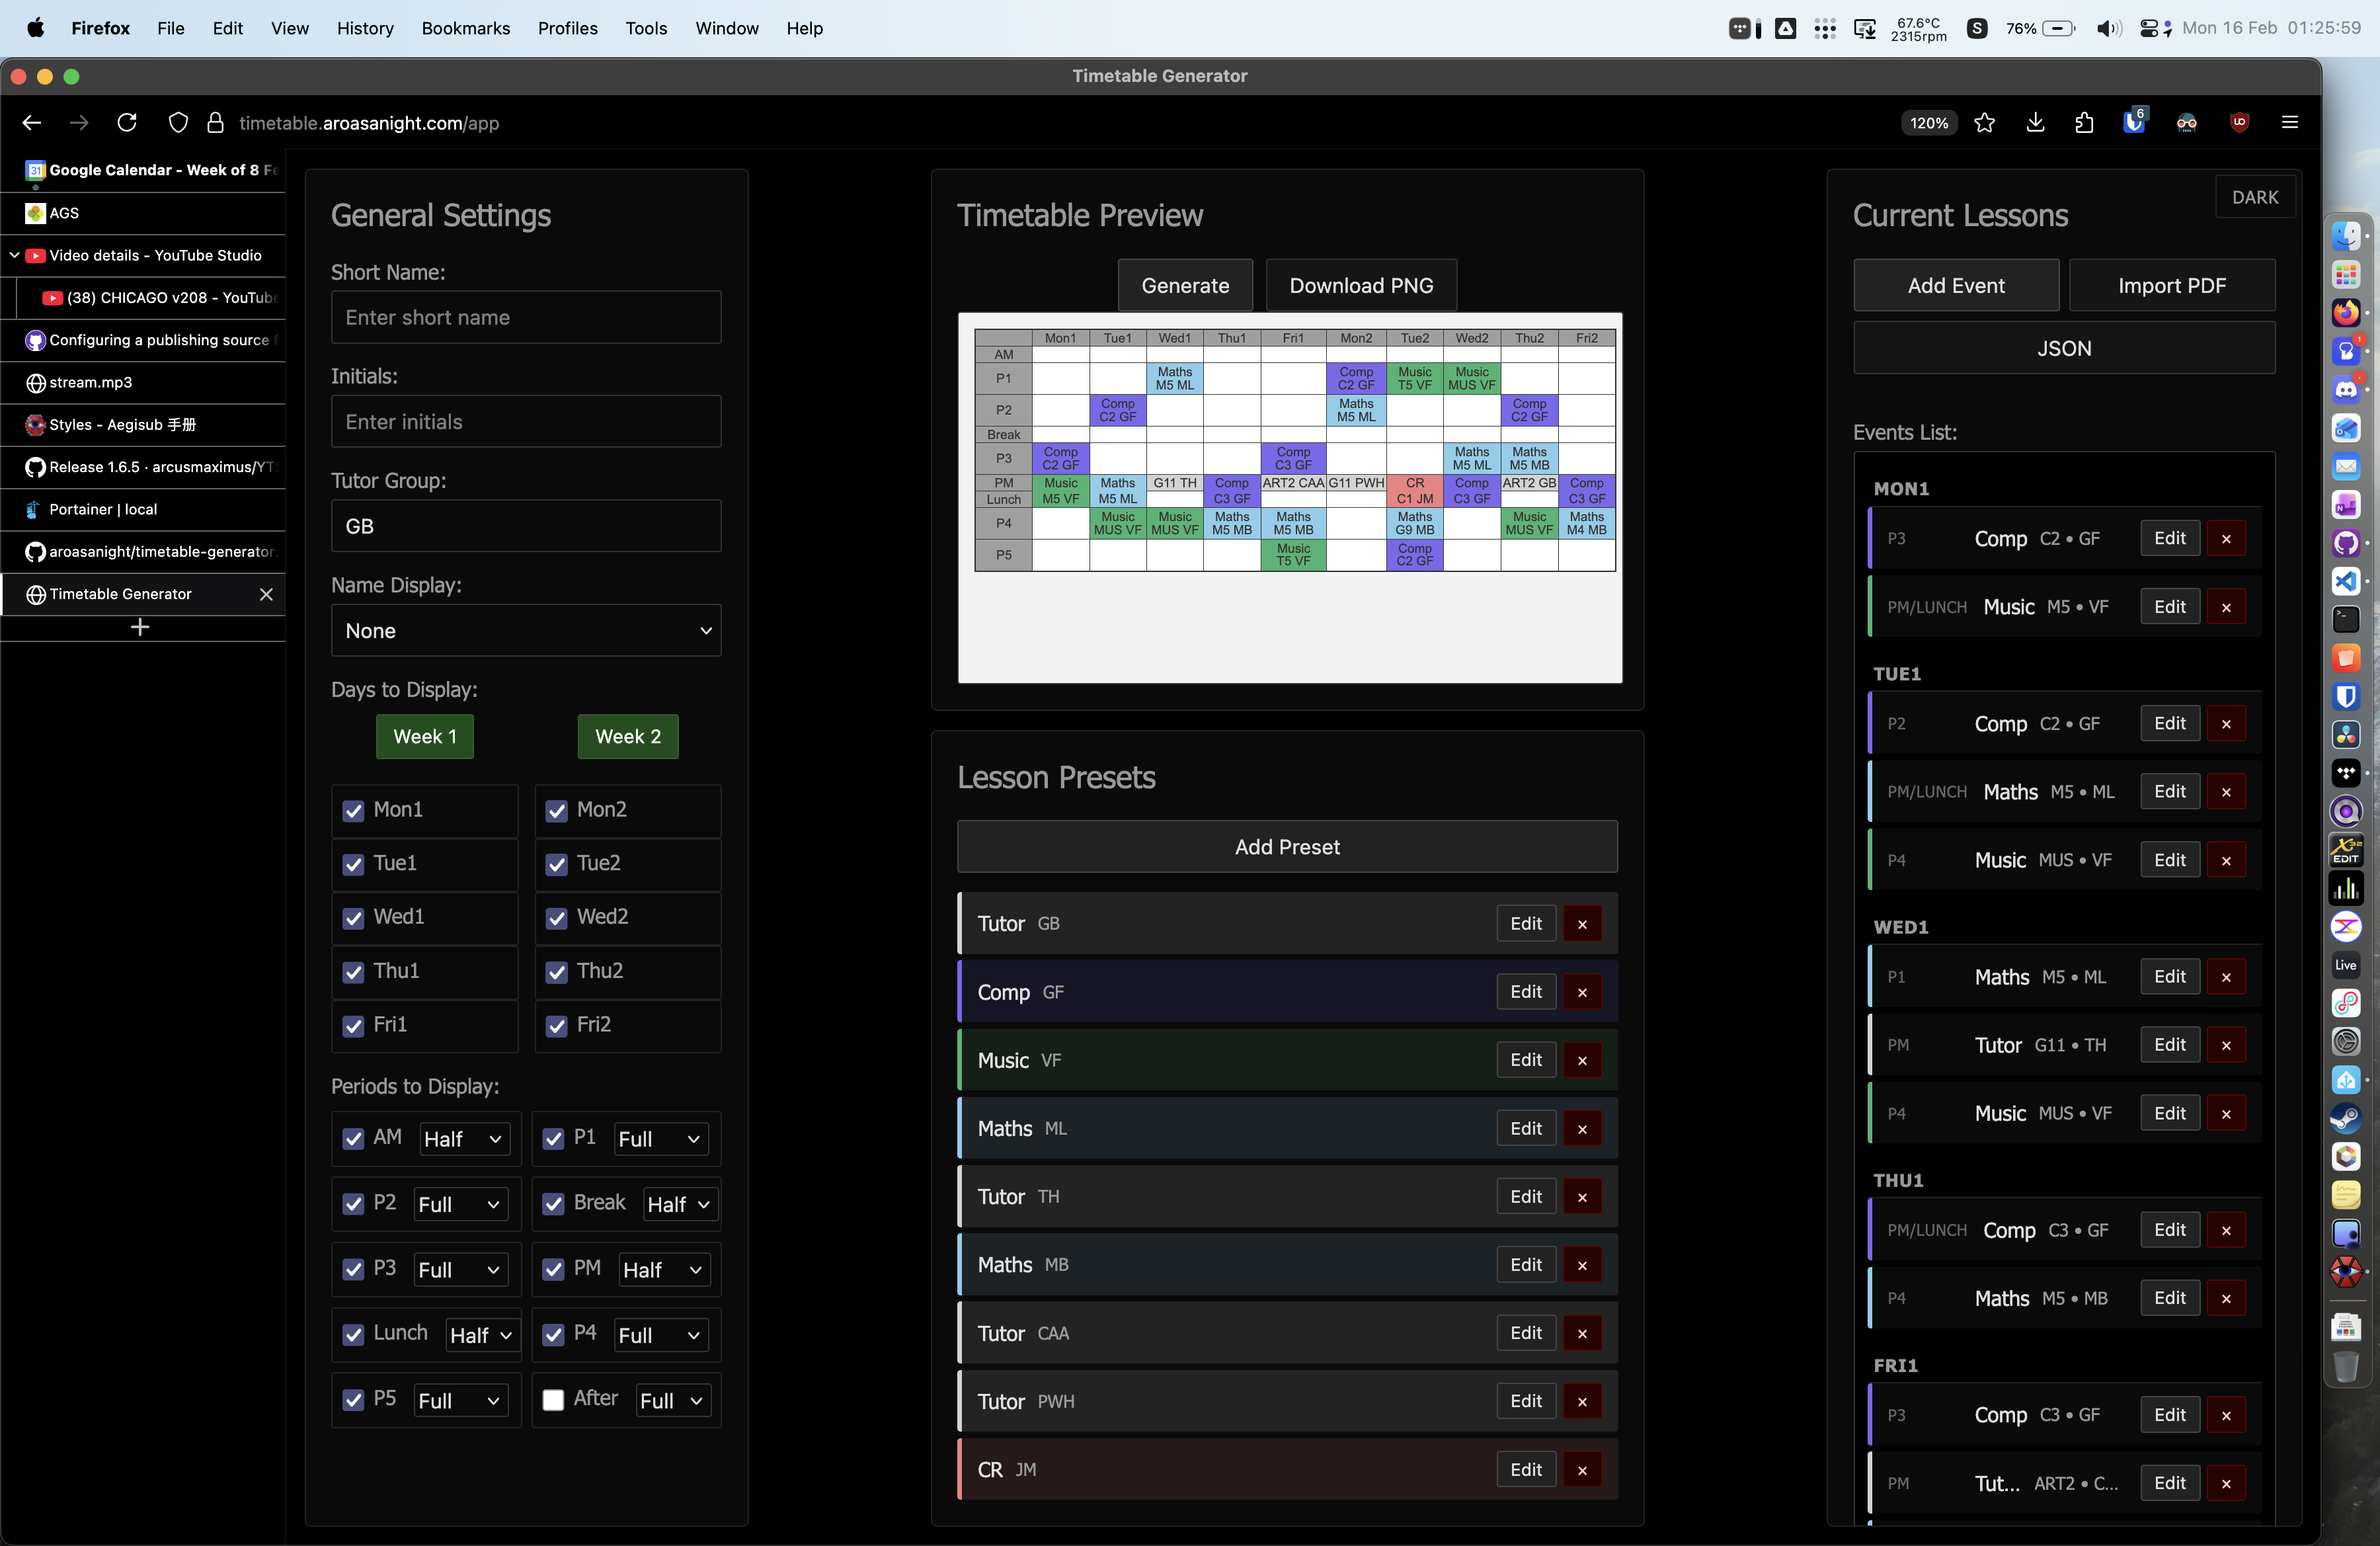Delete the Comp GF preset
This screenshot has height=1546, width=2380.
tap(1582, 992)
